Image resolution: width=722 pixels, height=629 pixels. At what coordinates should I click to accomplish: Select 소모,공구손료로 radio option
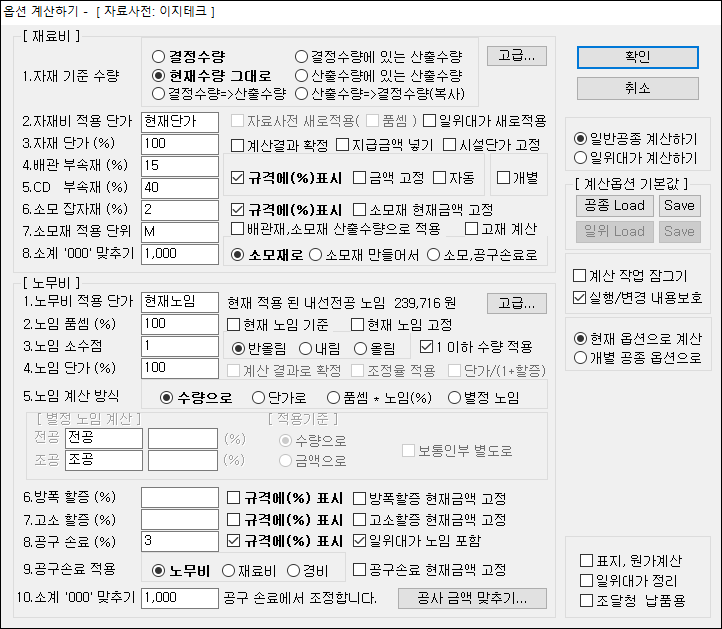pos(482,255)
